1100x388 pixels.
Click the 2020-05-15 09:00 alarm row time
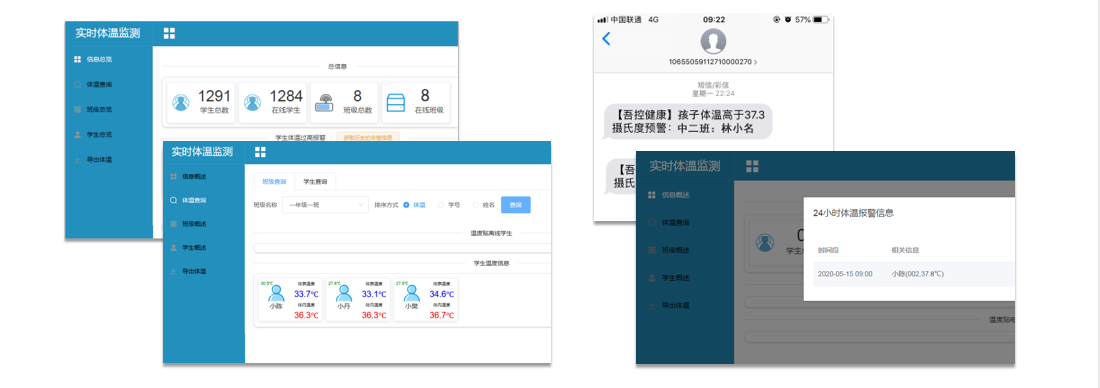(845, 274)
